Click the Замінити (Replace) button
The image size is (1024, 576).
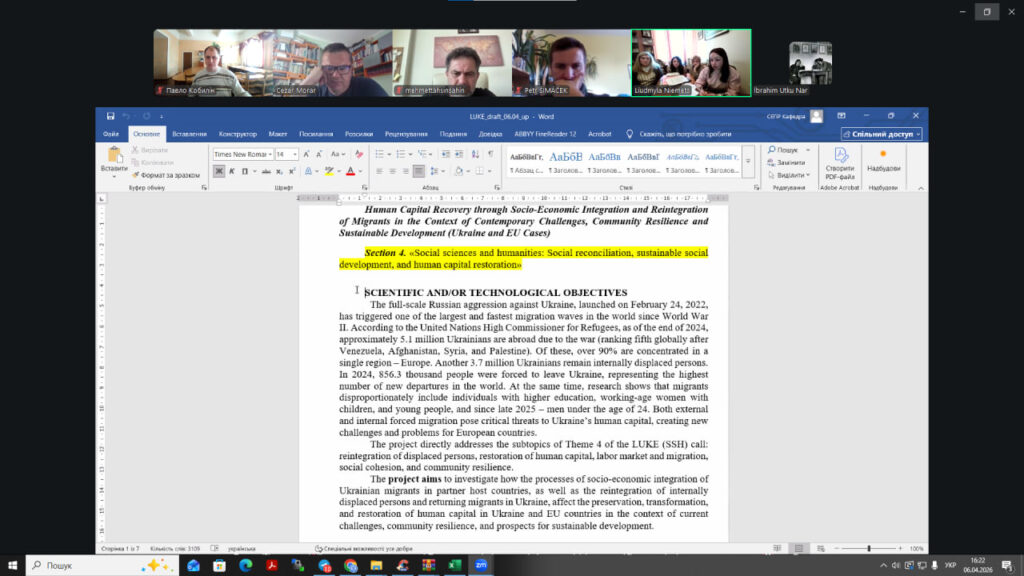[x=789, y=162]
